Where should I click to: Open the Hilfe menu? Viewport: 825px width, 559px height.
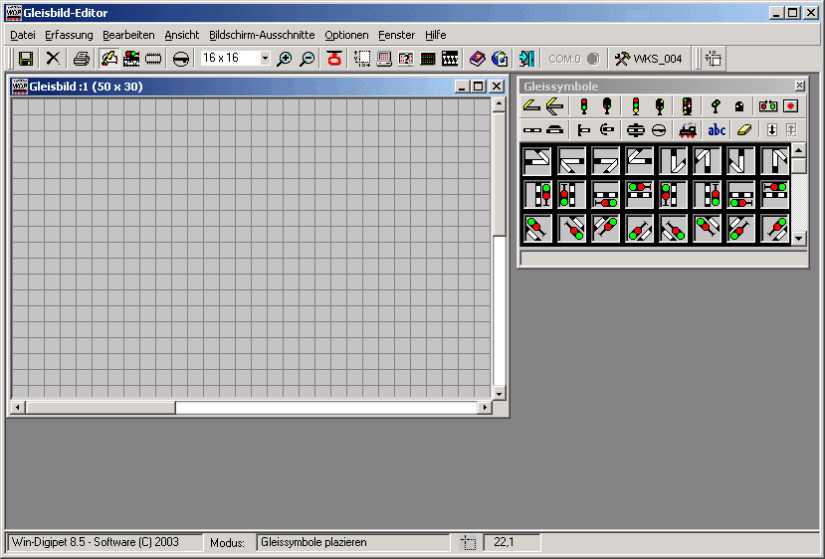click(436, 35)
